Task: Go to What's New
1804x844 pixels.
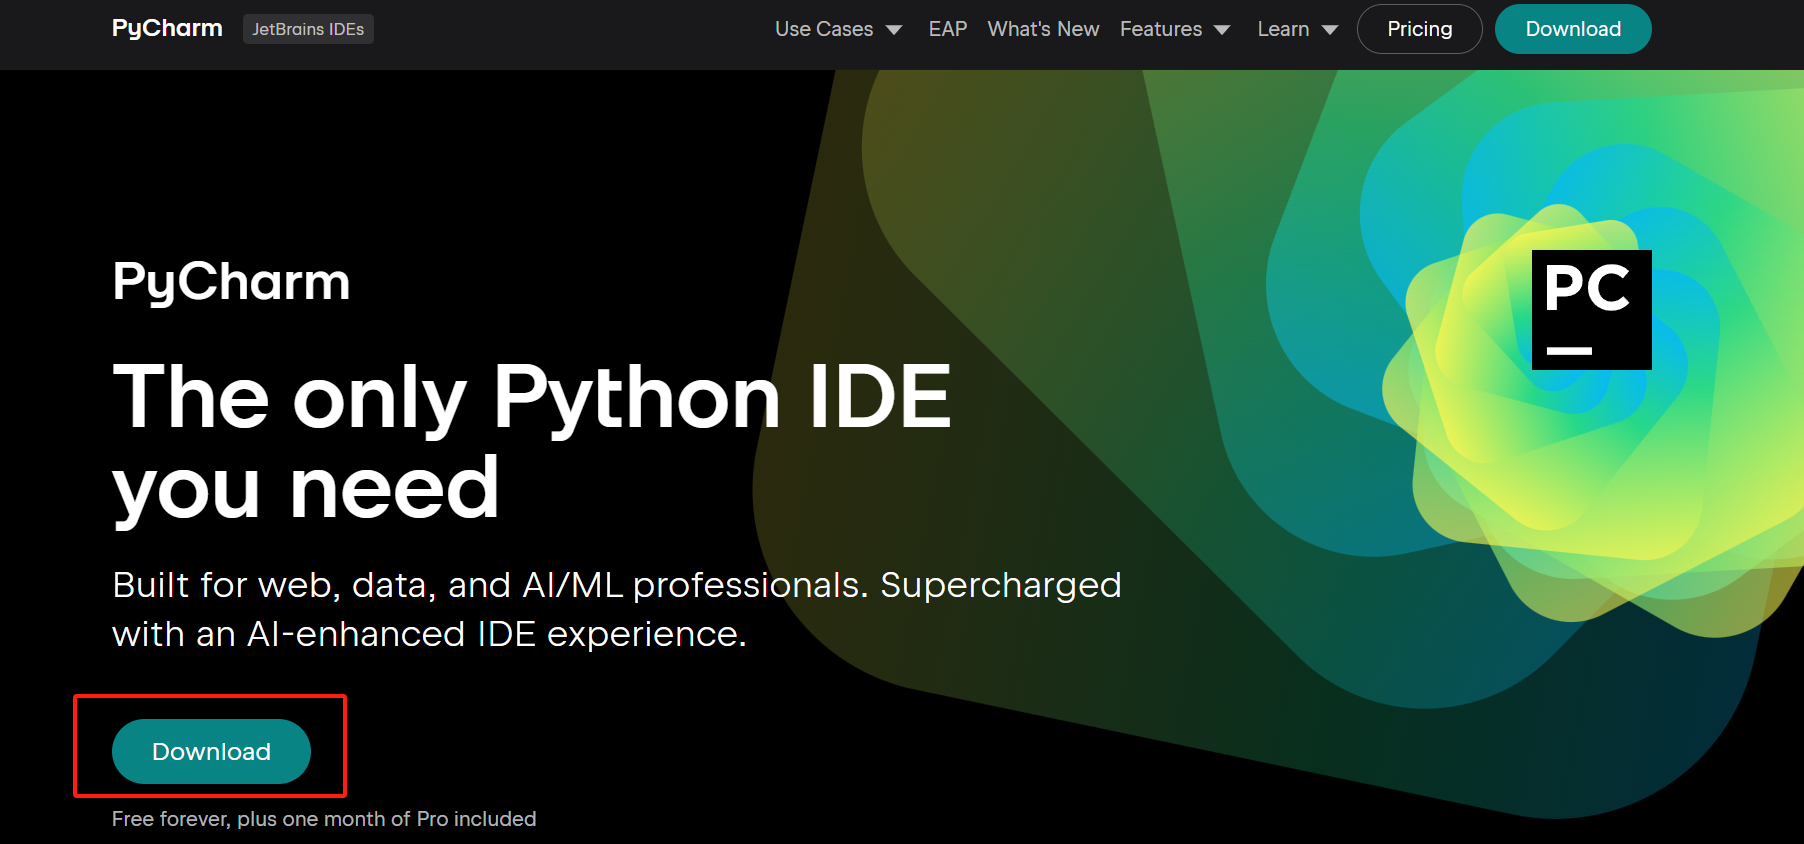Action: [x=1043, y=29]
